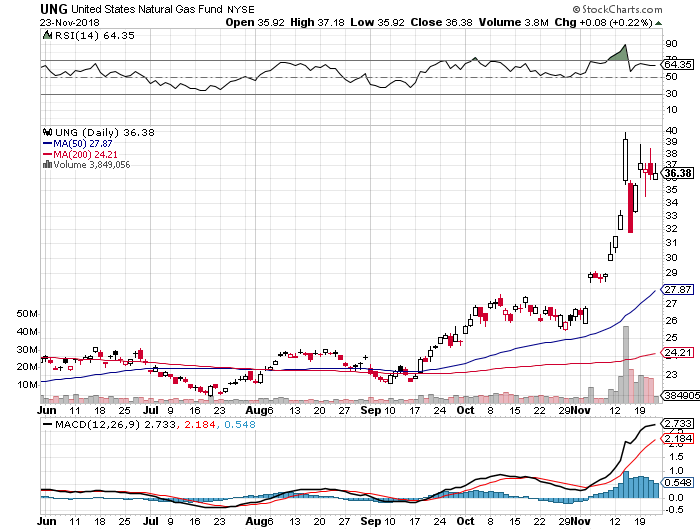
Task: Click the United States Natural Gas Fund name
Action: click(147, 9)
